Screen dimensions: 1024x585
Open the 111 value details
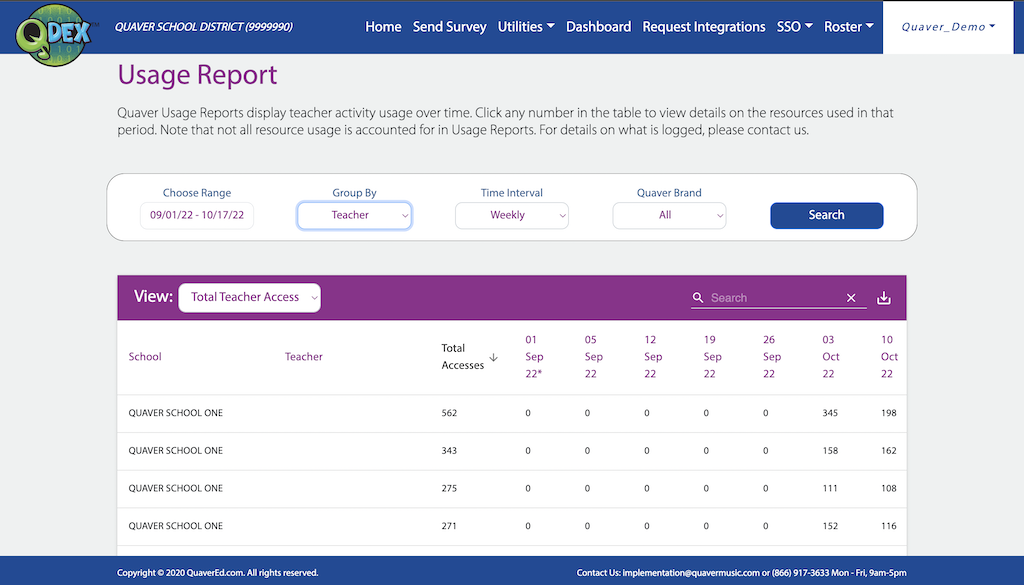pyautogui.click(x=830, y=488)
